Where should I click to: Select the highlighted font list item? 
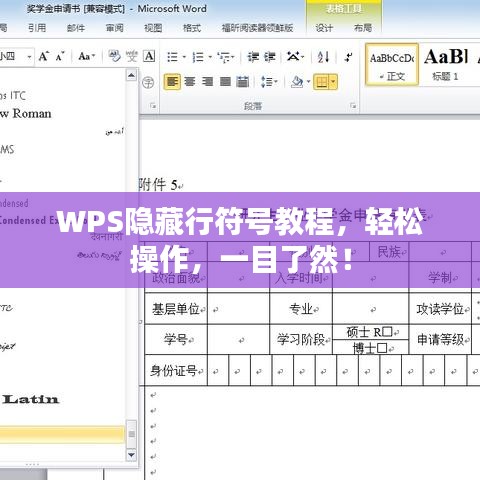click(62, 434)
